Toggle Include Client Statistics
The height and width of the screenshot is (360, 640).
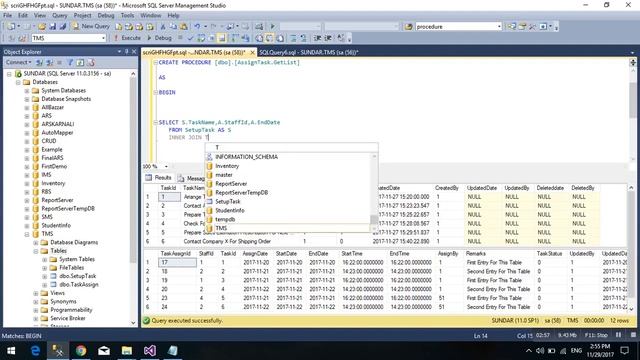(245, 38)
